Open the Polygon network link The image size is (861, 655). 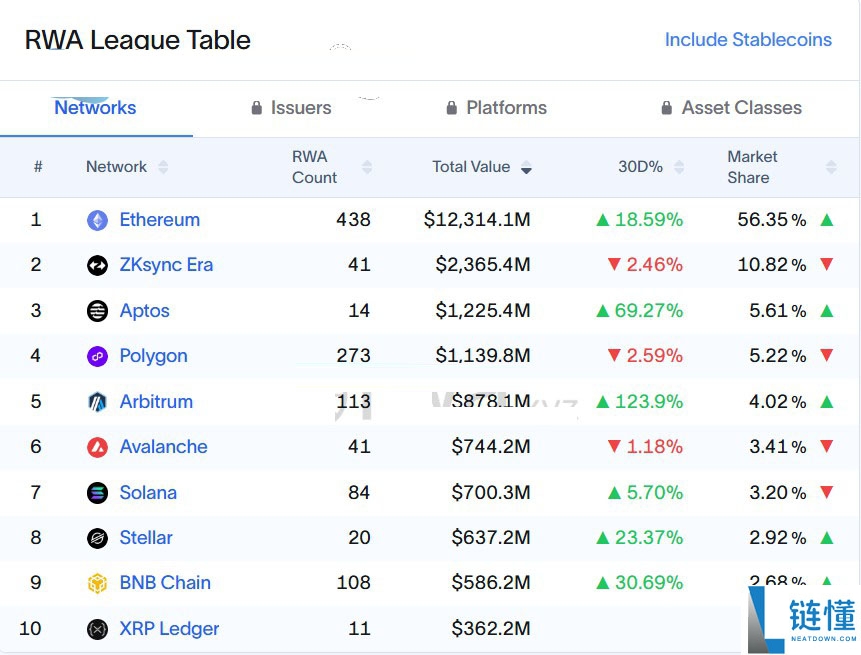pyautogui.click(x=154, y=356)
